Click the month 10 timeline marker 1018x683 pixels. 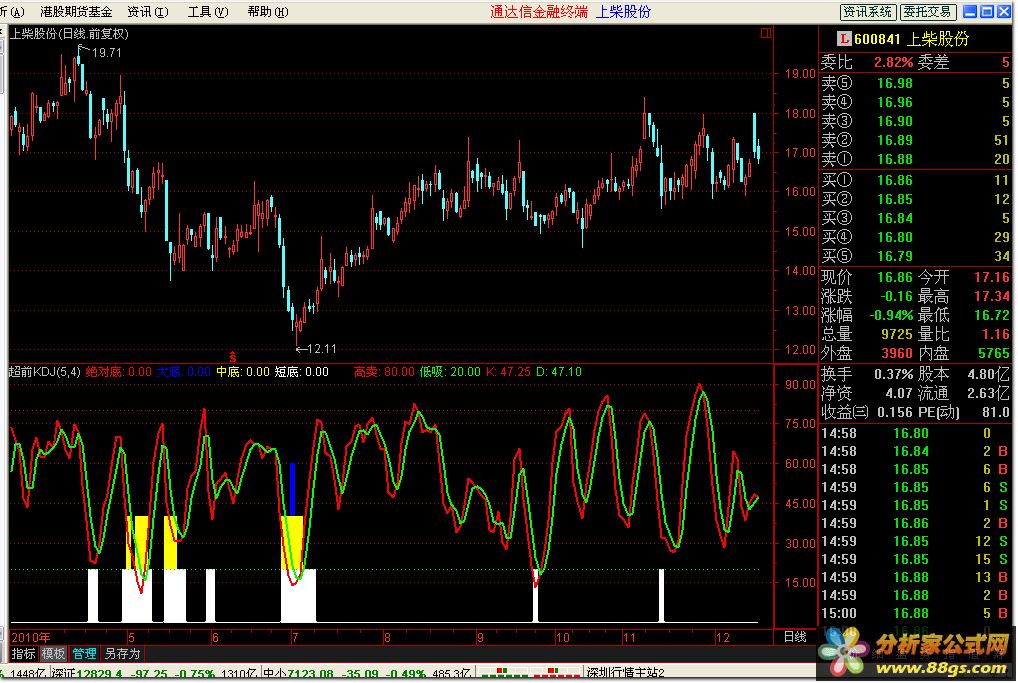click(x=562, y=638)
